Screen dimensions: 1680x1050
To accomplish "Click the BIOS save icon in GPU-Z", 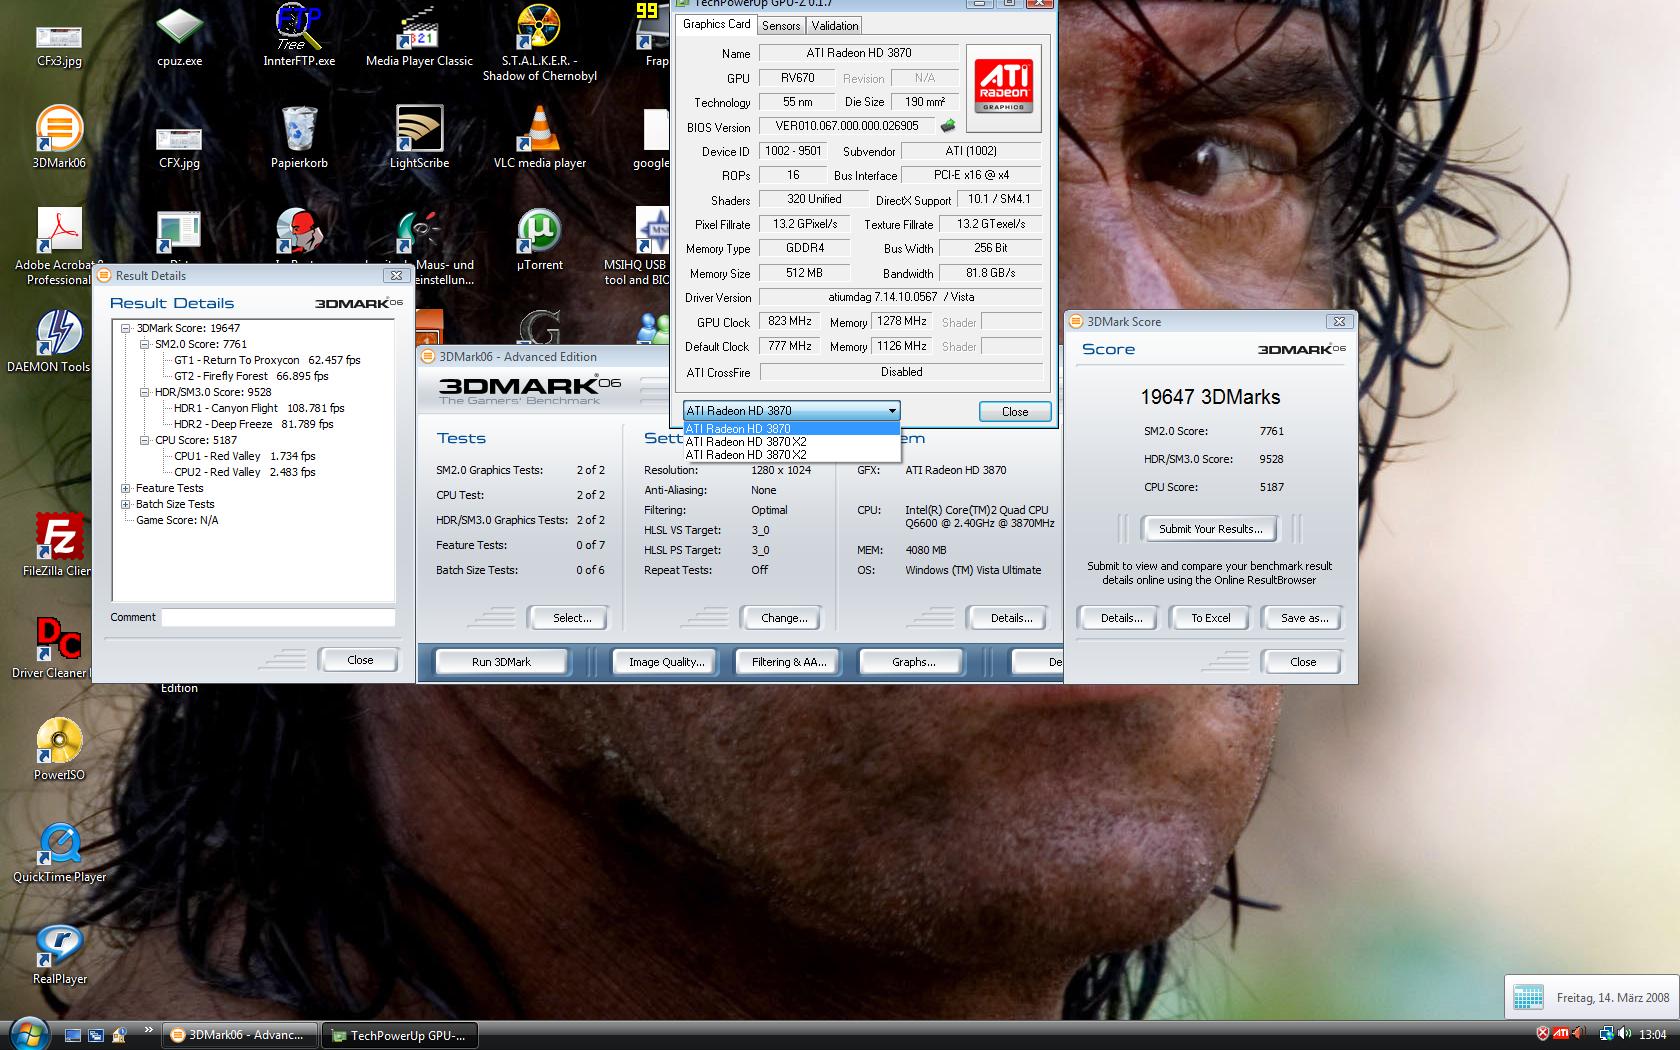I will point(948,126).
